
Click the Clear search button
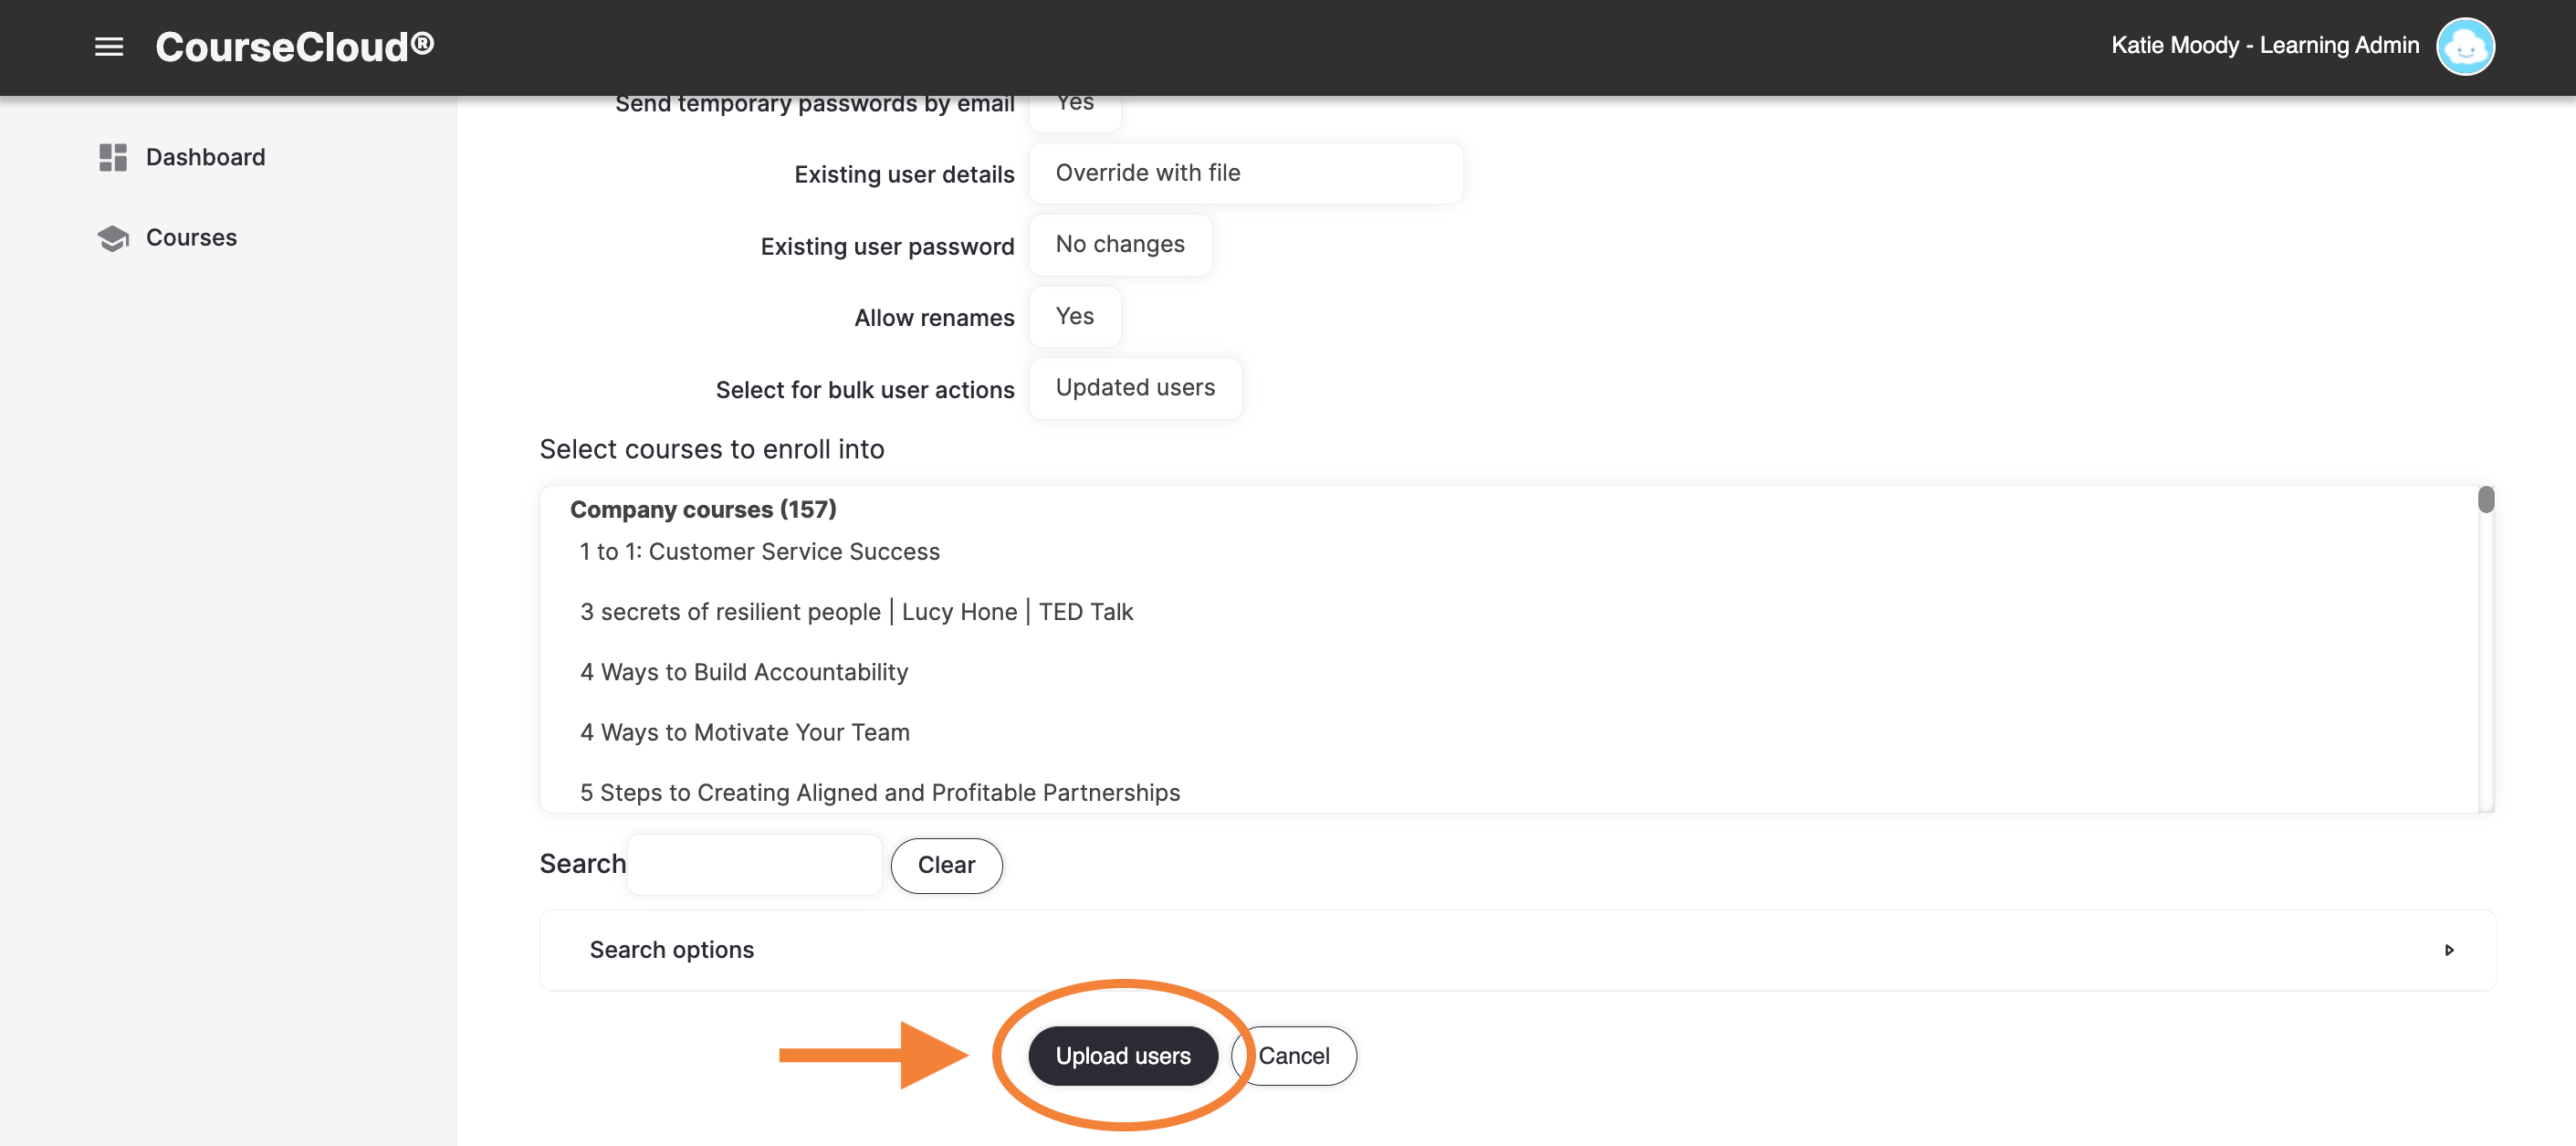click(946, 866)
